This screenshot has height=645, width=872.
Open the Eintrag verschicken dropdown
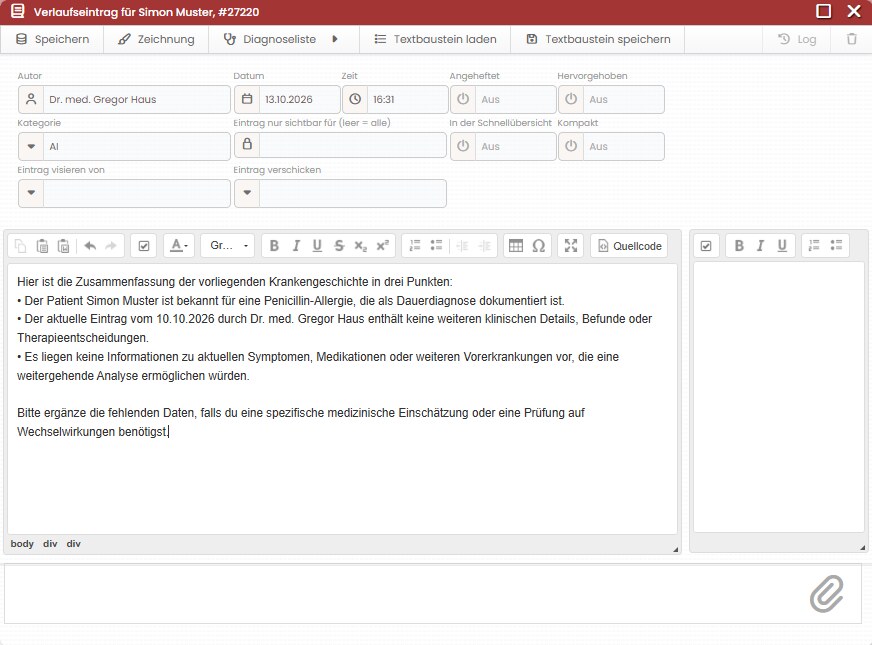point(247,193)
